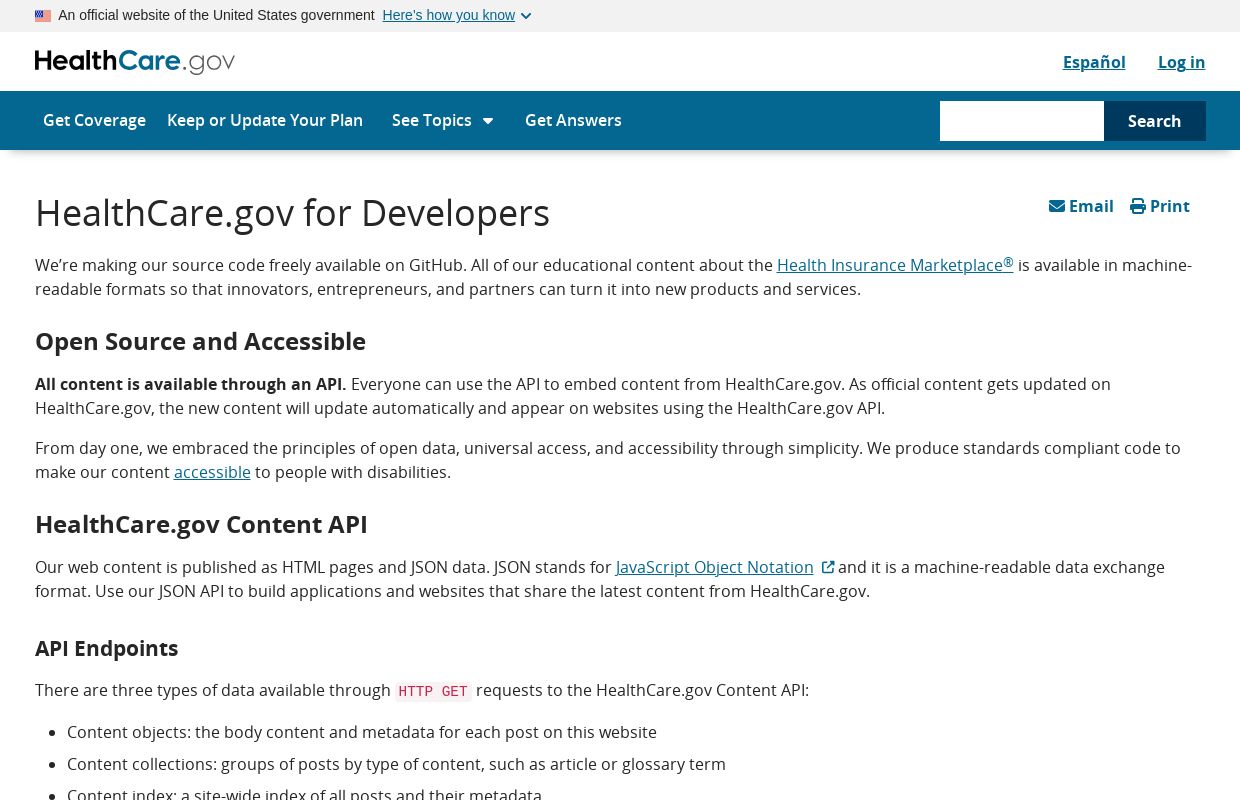The height and width of the screenshot is (800, 1240).
Task: Open JavaScript Object Notation link
Action: 715,567
